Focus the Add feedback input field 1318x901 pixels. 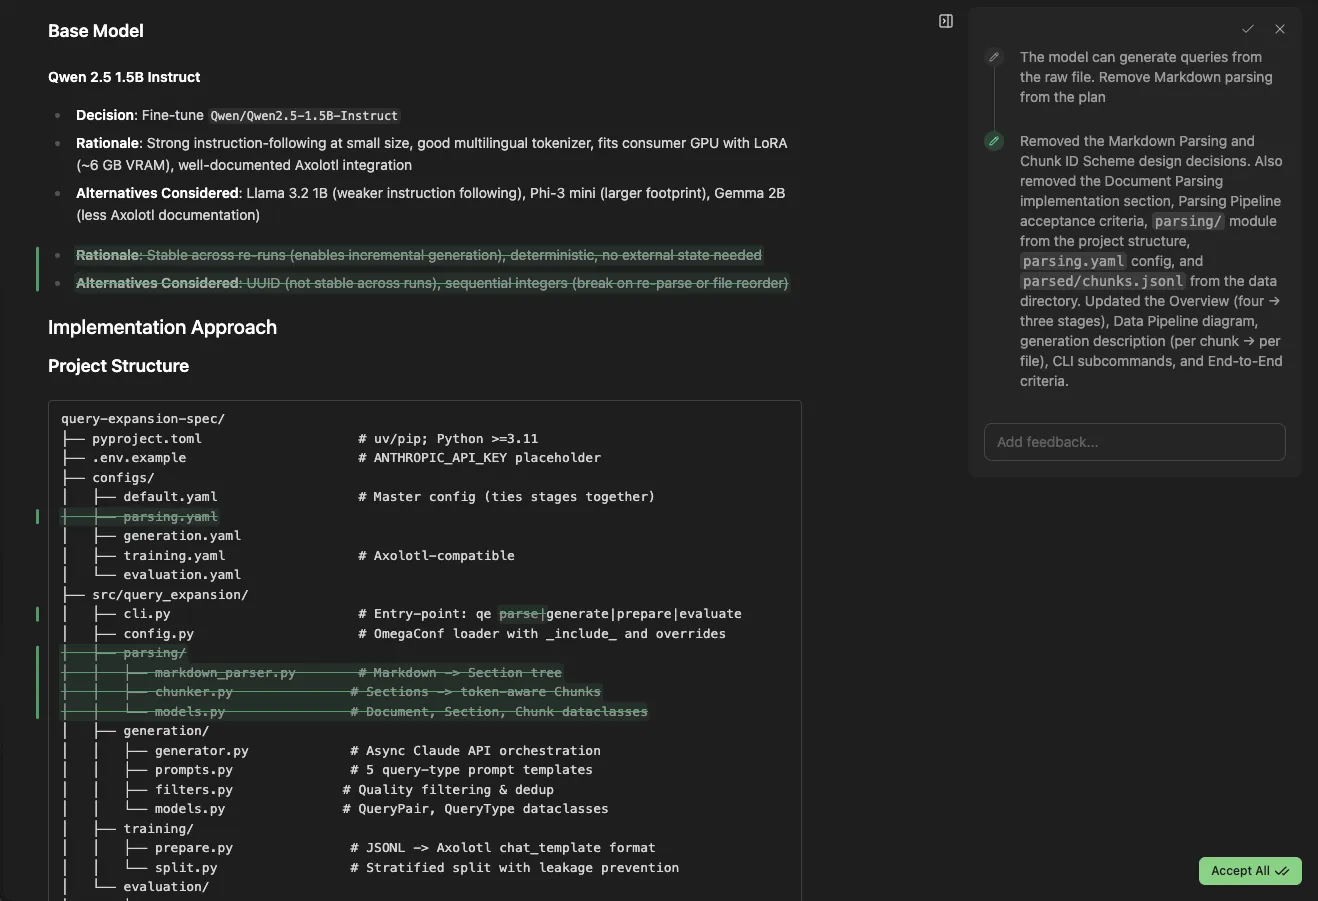1134,442
